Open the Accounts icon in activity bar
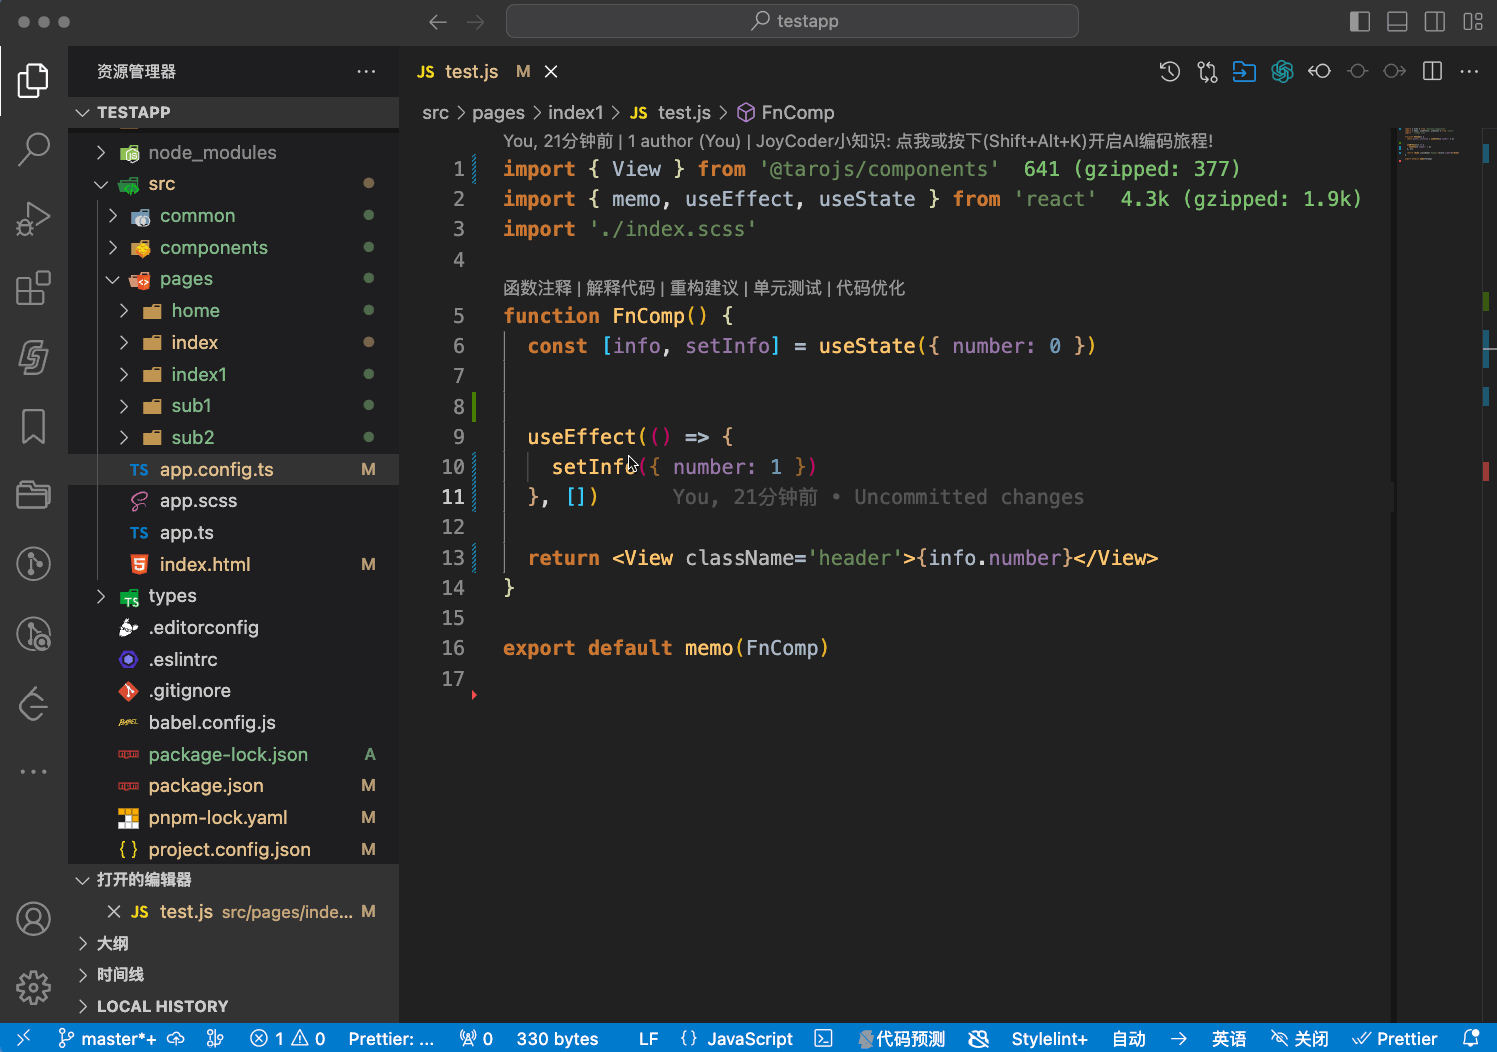 (33, 918)
